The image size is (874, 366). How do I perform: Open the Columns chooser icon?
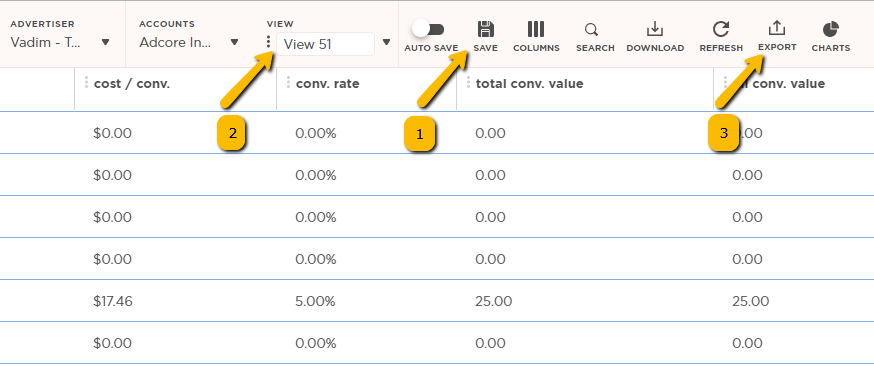pyautogui.click(x=536, y=29)
